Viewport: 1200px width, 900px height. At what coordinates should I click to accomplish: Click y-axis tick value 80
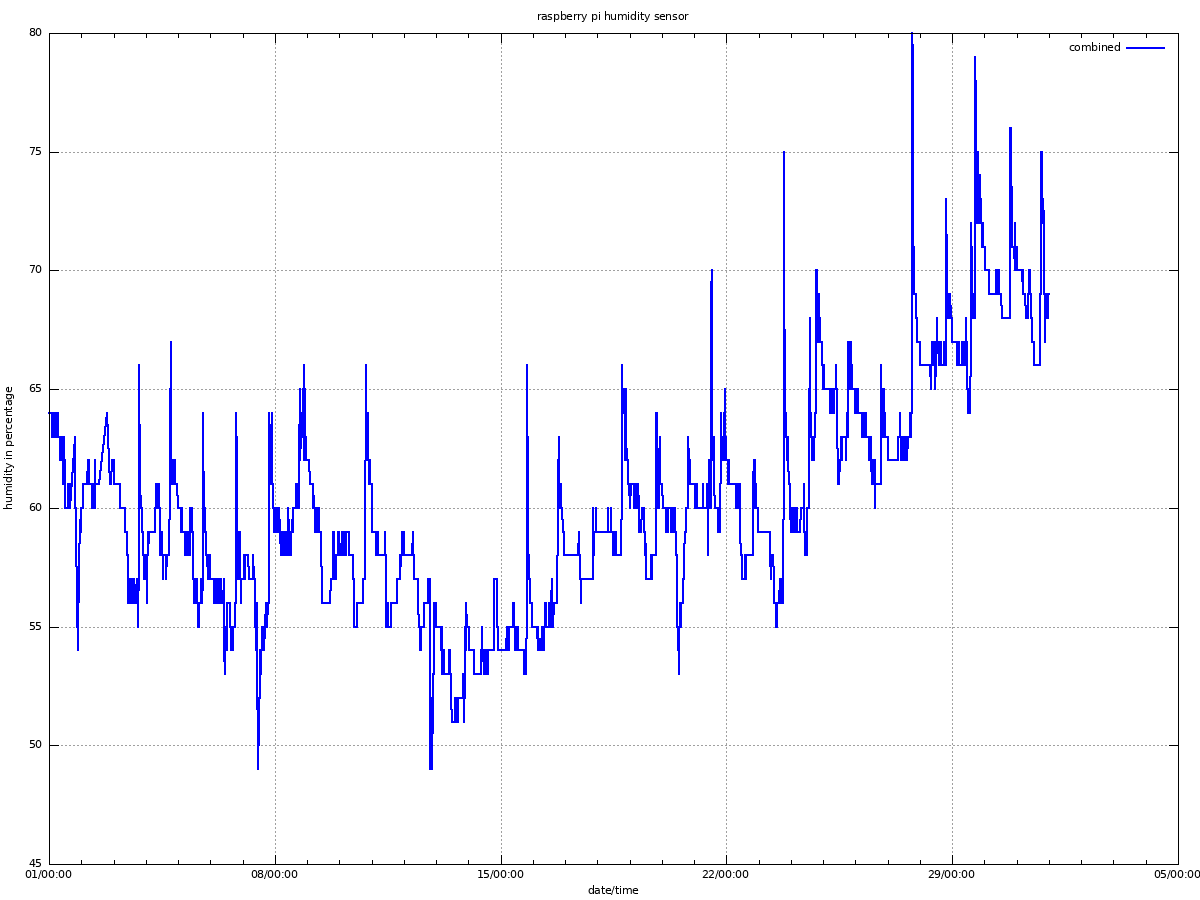point(37,33)
